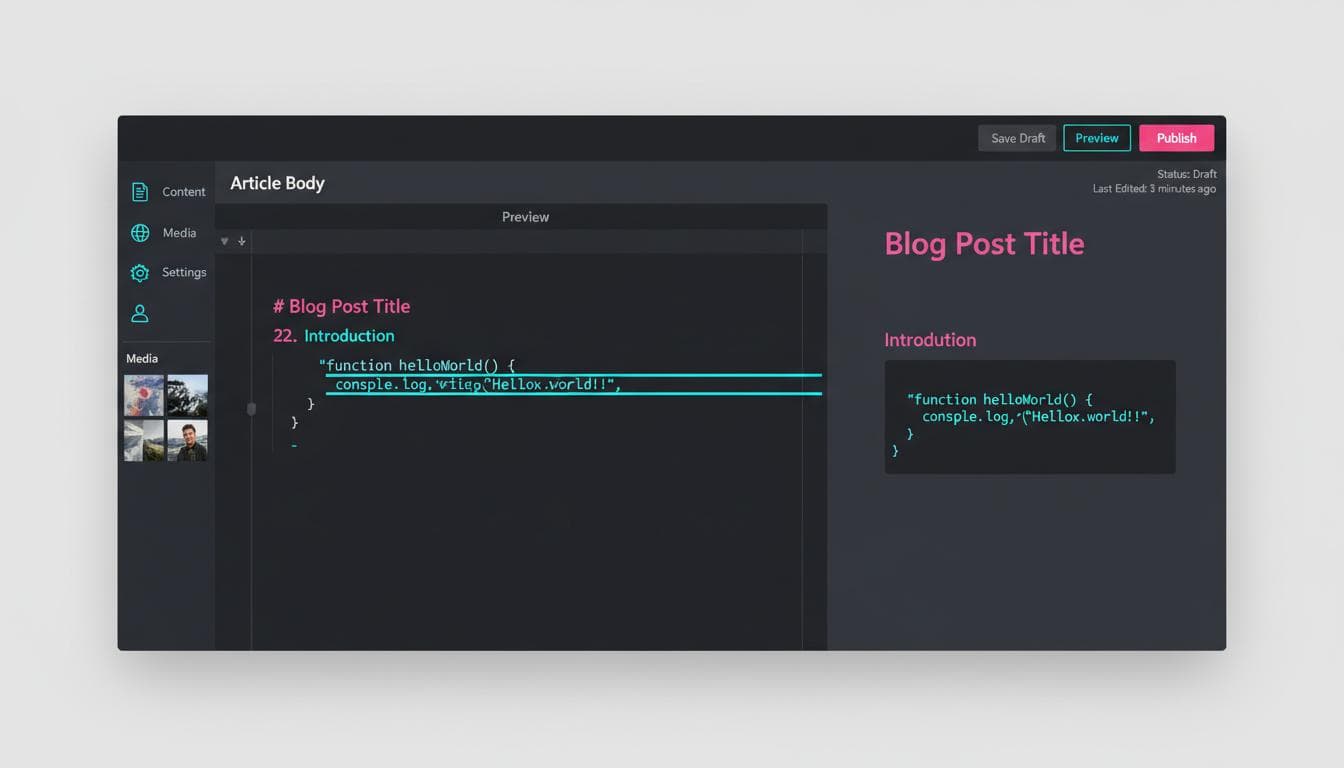Viewport: 1344px width, 768px height.
Task: Click the 'Blog Post Title' heading in preview pane
Action: click(x=984, y=244)
